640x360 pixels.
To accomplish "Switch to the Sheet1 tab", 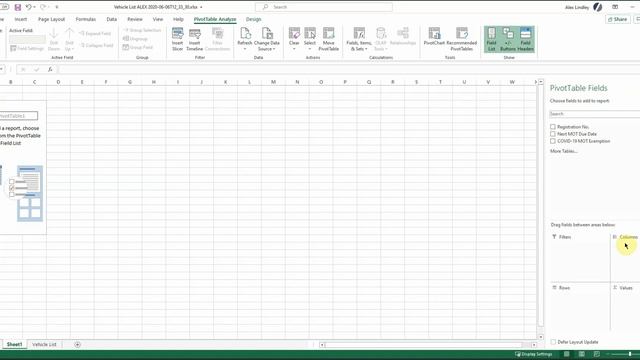I will [14, 344].
